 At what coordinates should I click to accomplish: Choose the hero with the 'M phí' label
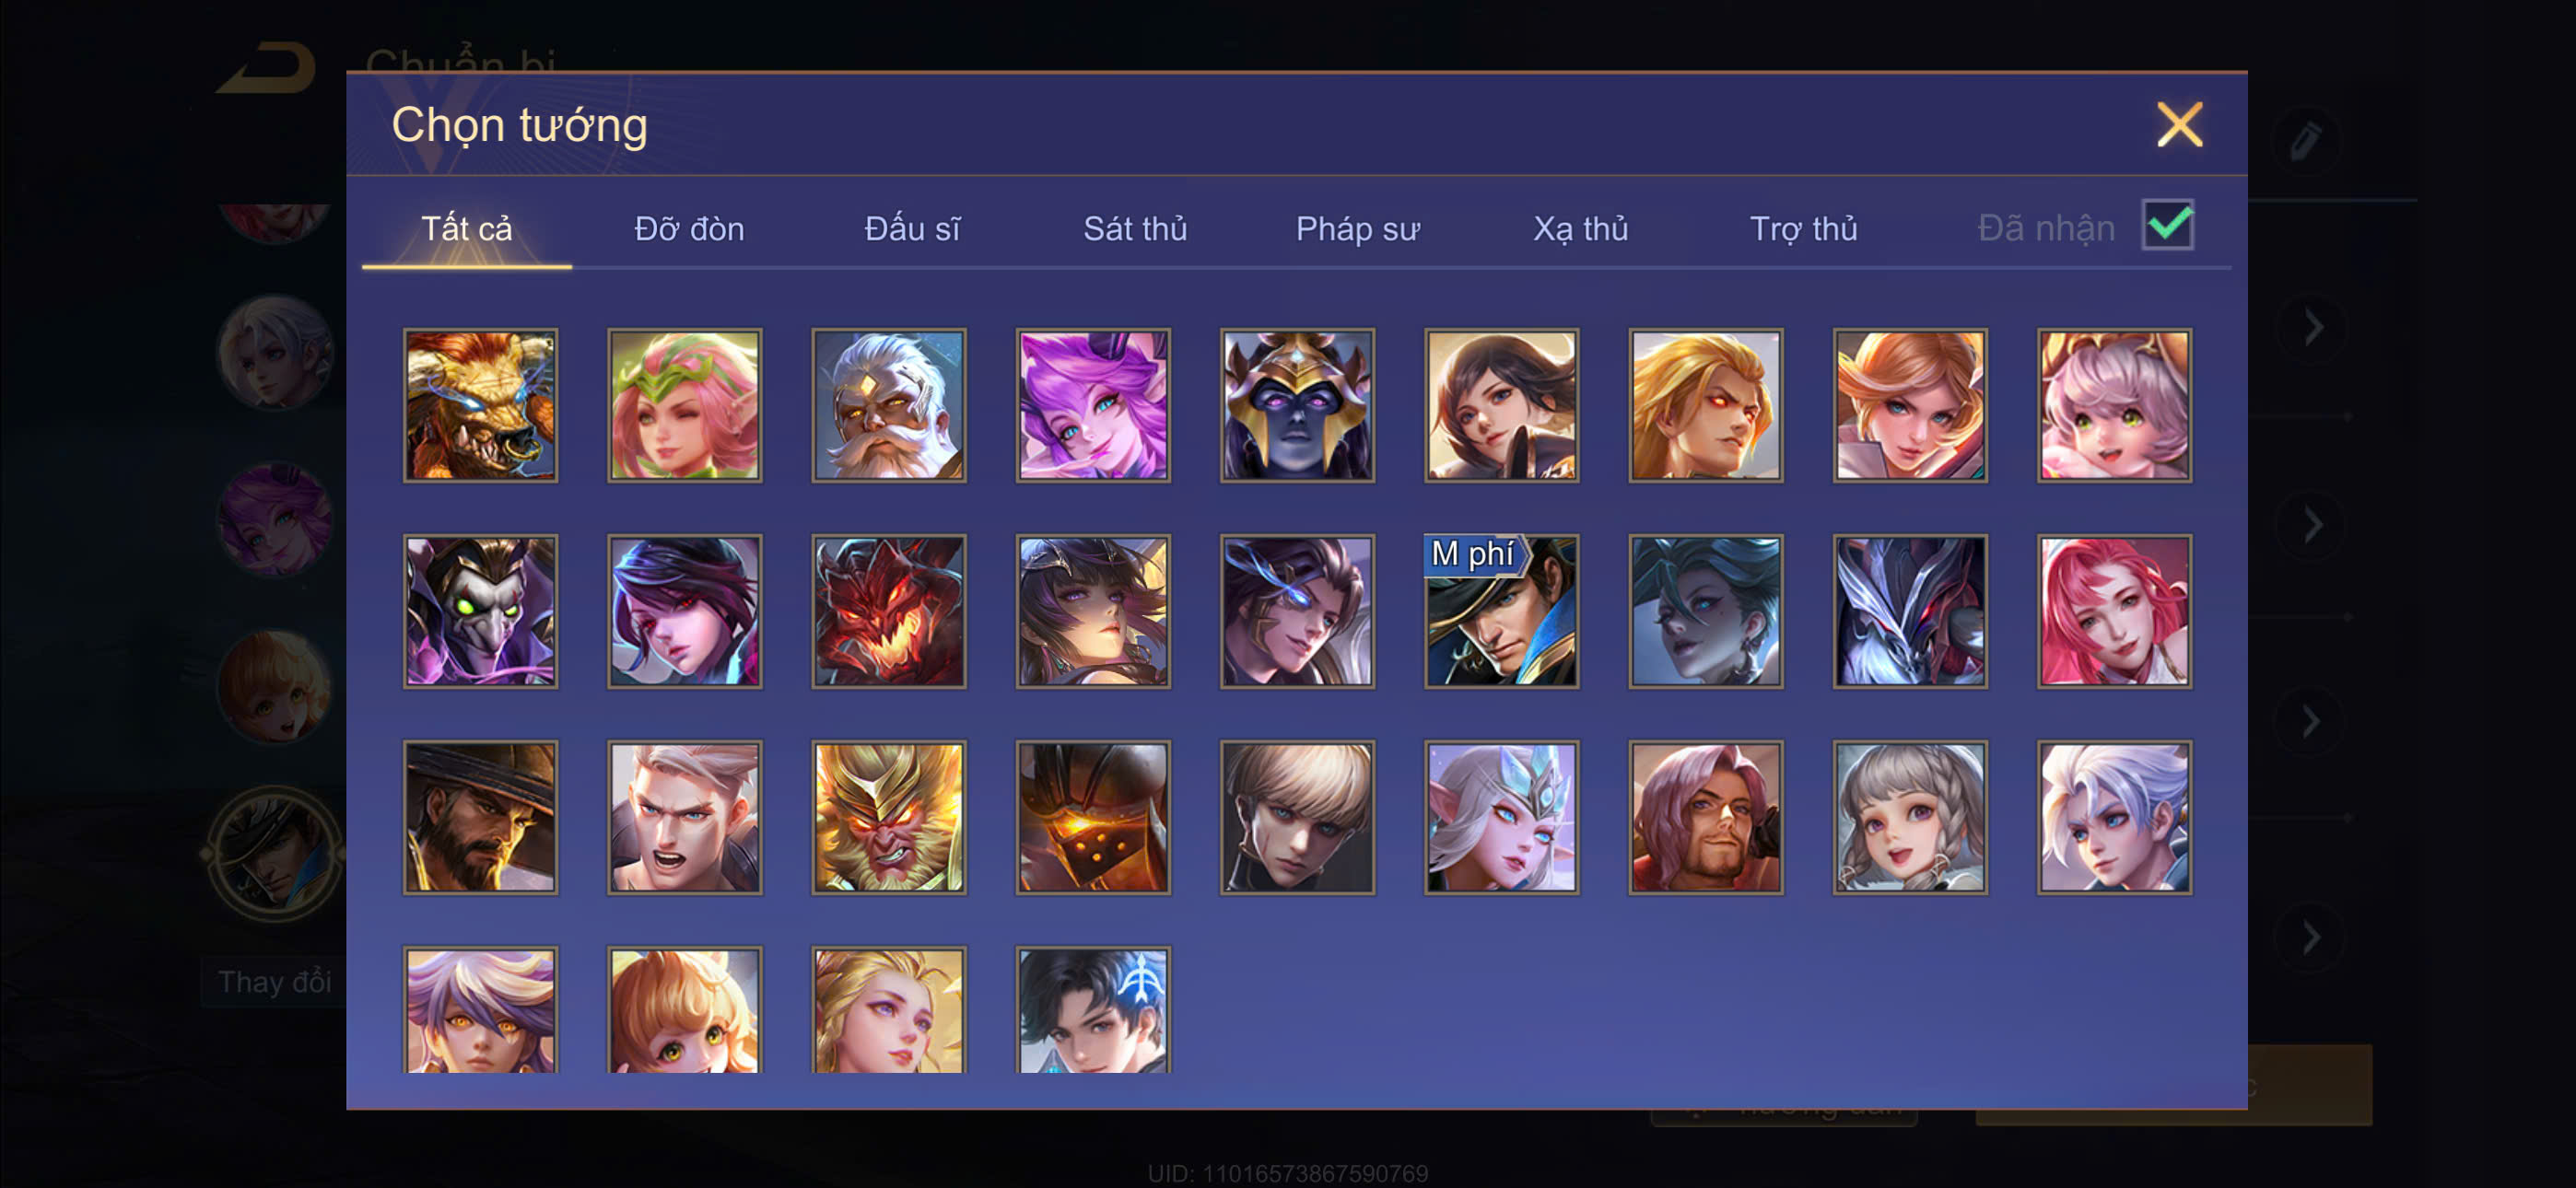(1501, 611)
